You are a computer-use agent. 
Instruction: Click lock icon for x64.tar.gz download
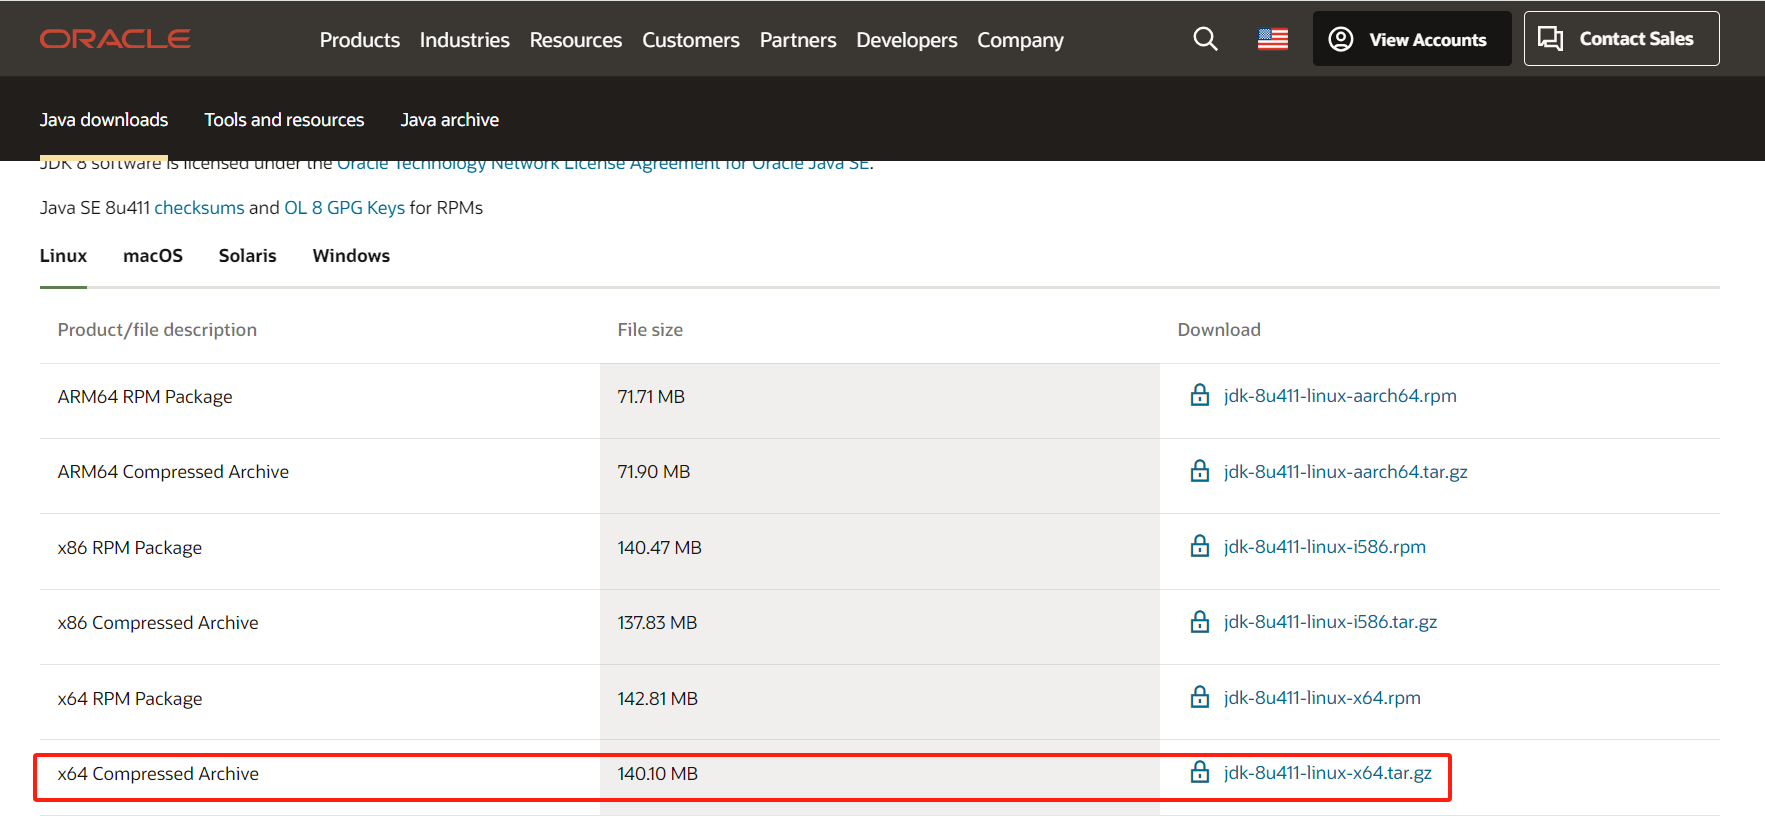click(1200, 772)
